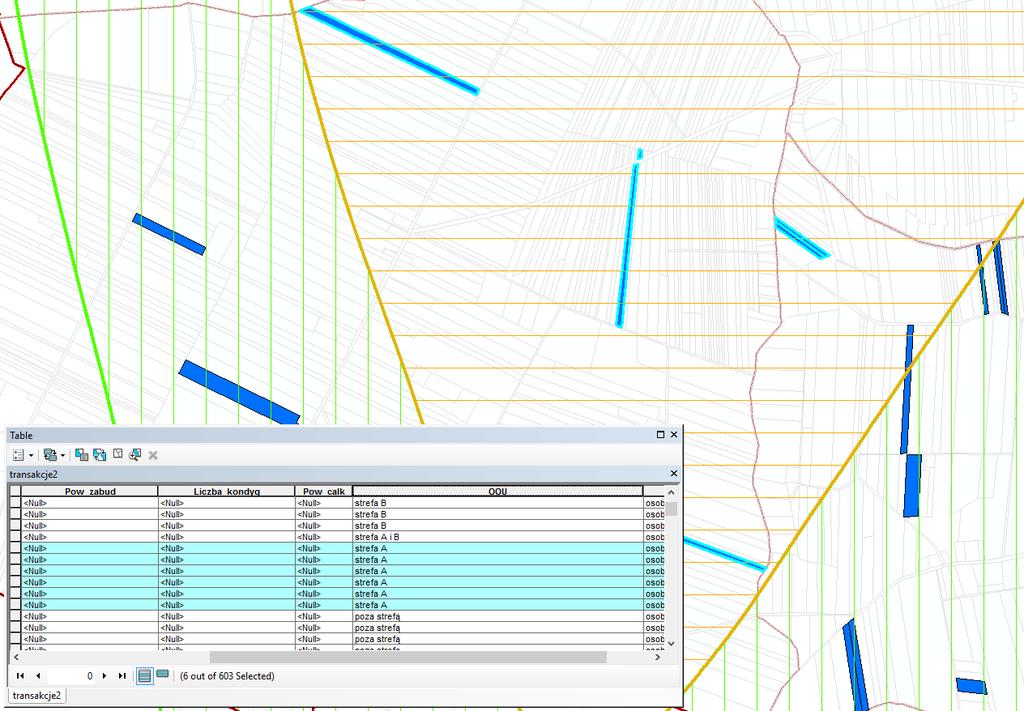Click the table's select-all corner box
The height and width of the screenshot is (711, 1024).
pyautogui.click(x=15, y=491)
